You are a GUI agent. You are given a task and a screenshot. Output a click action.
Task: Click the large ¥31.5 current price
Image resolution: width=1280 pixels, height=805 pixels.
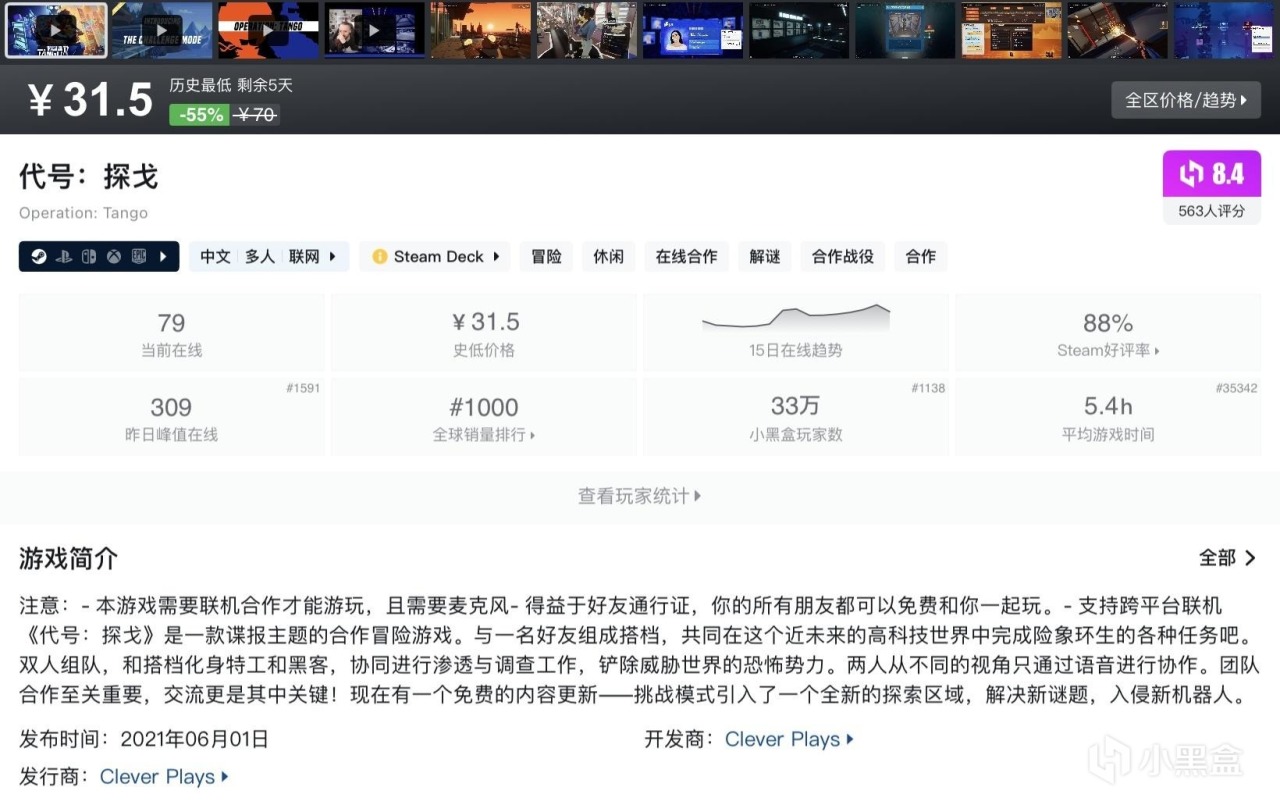tap(90, 100)
